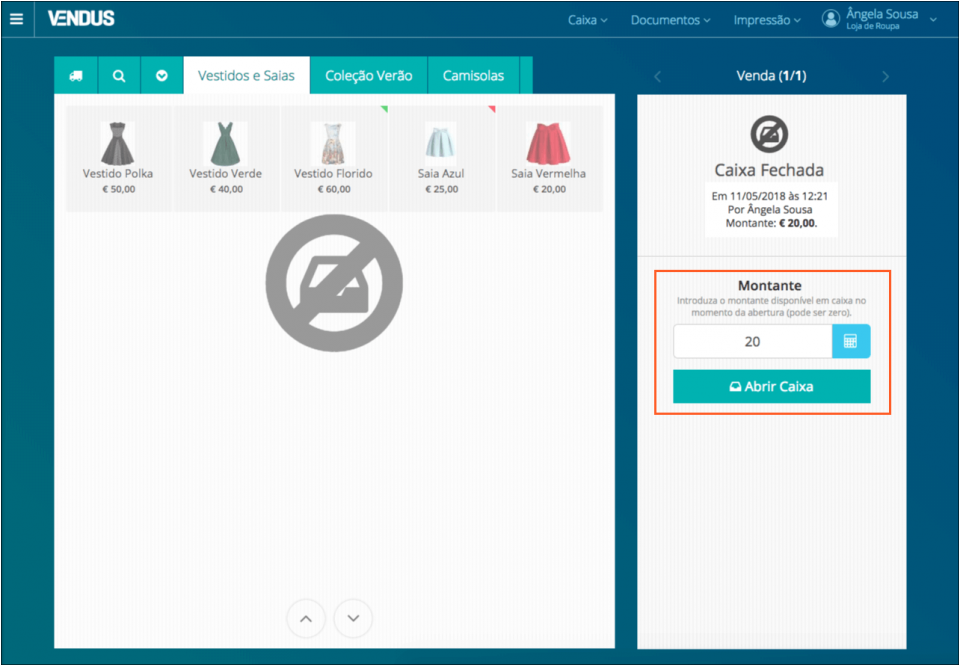Switch to the Camisolas tab

[474, 76]
